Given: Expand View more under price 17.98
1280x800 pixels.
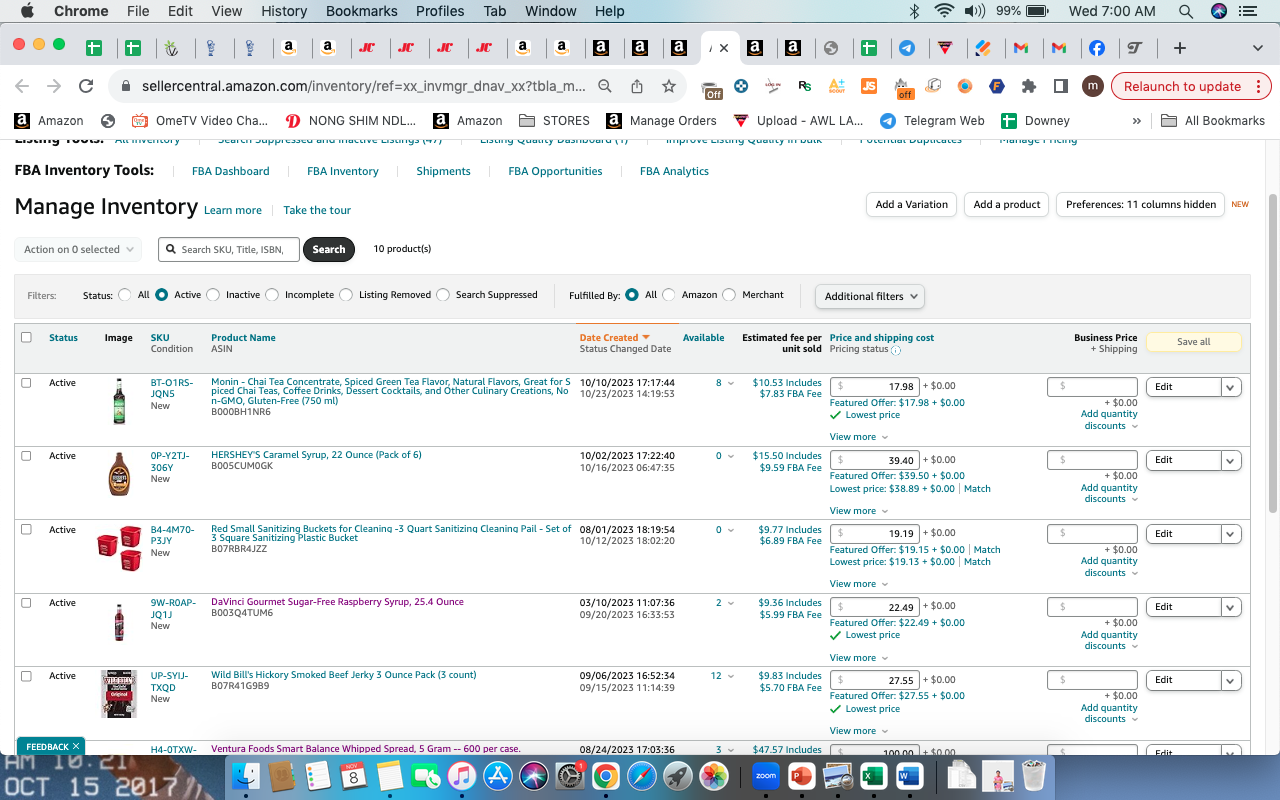Looking at the screenshot, I should (x=859, y=437).
